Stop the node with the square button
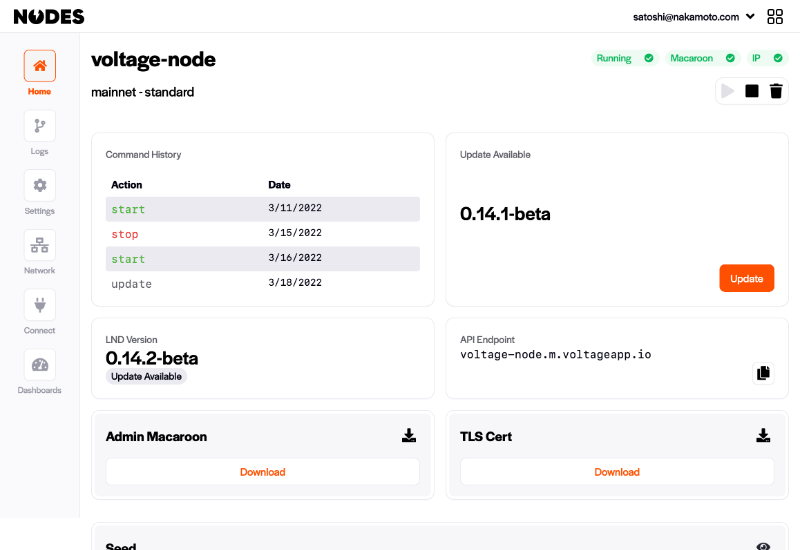This screenshot has width=800, height=550. pyautogui.click(x=752, y=91)
